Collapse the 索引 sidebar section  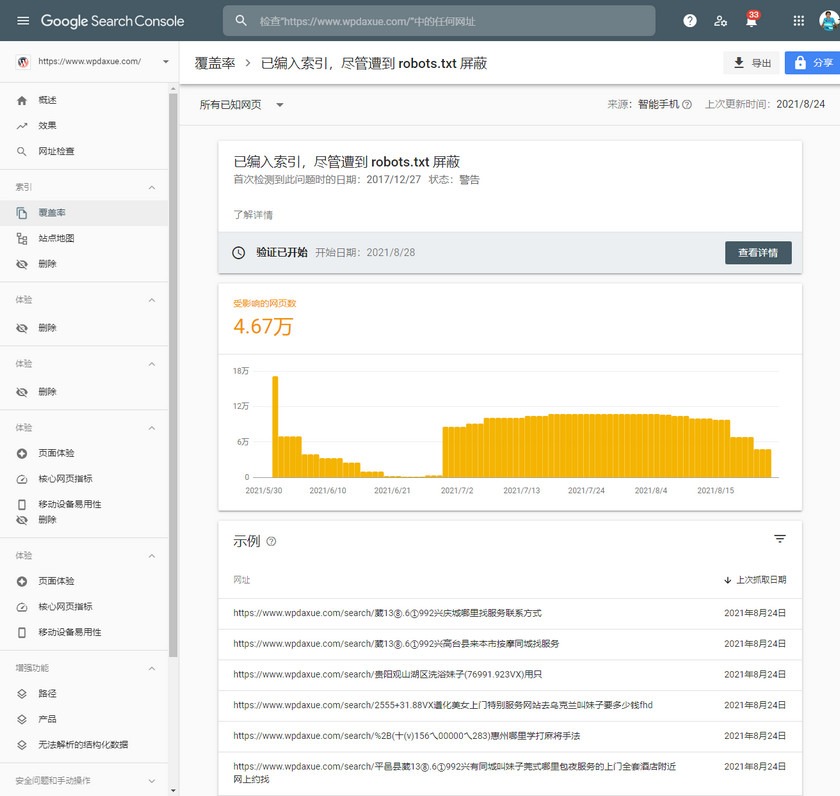click(x=152, y=187)
